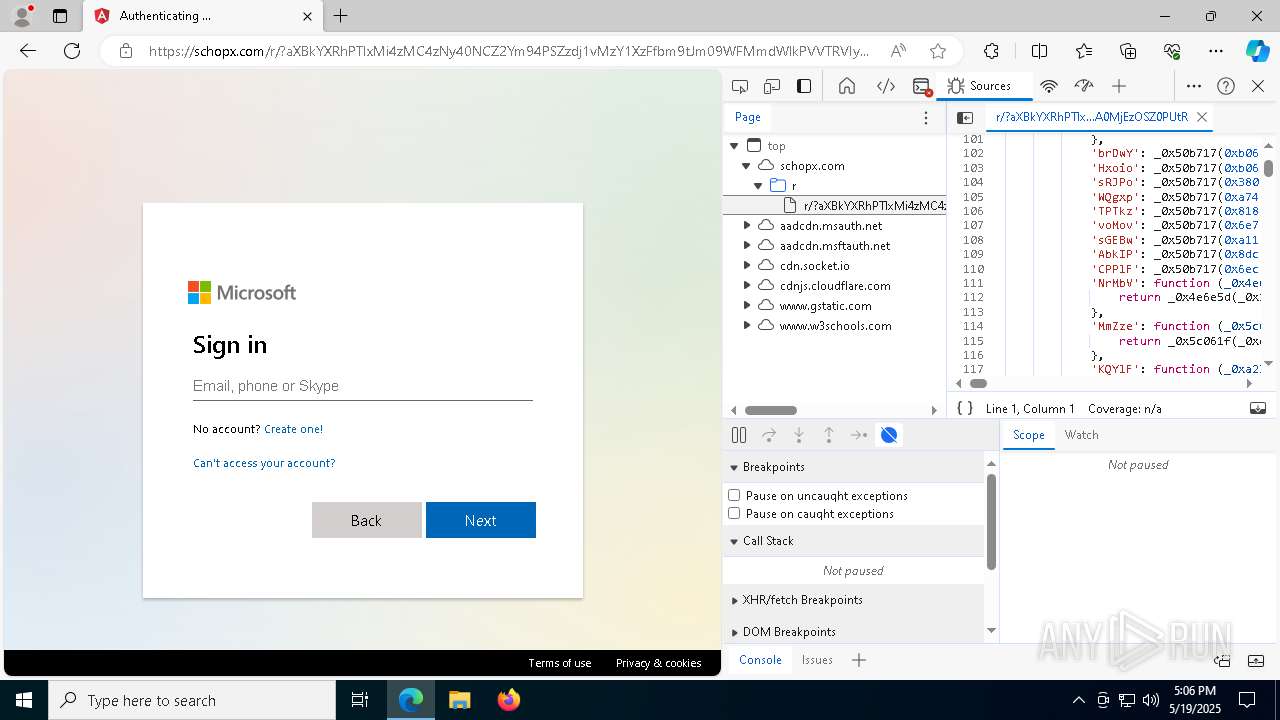Close the DevTools panel
This screenshot has width=1280, height=720.
(x=1258, y=86)
